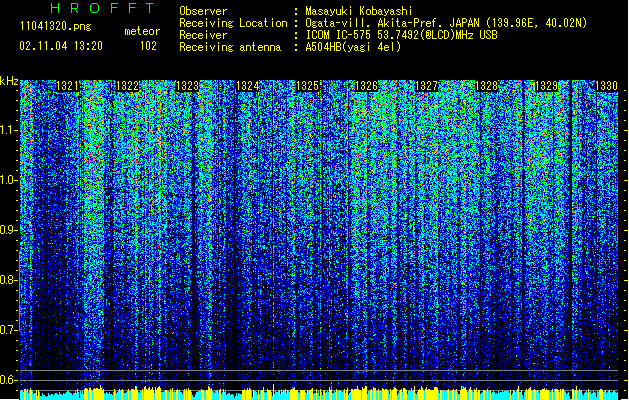The width and height of the screenshot is (629, 400).
Task: Click the 0.8 frequency axis label
Action: [x=8, y=280]
